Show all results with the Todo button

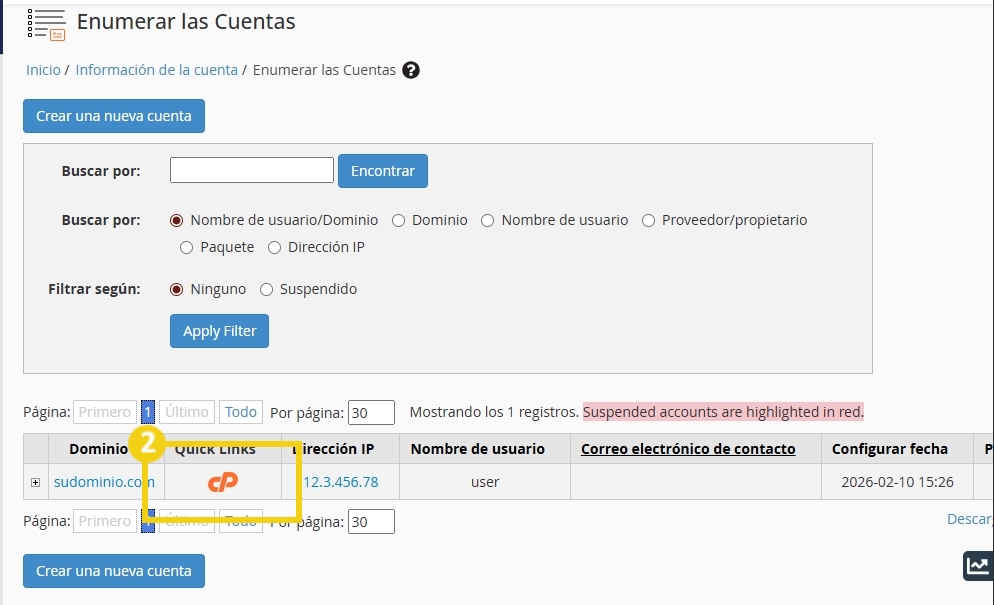click(240, 411)
